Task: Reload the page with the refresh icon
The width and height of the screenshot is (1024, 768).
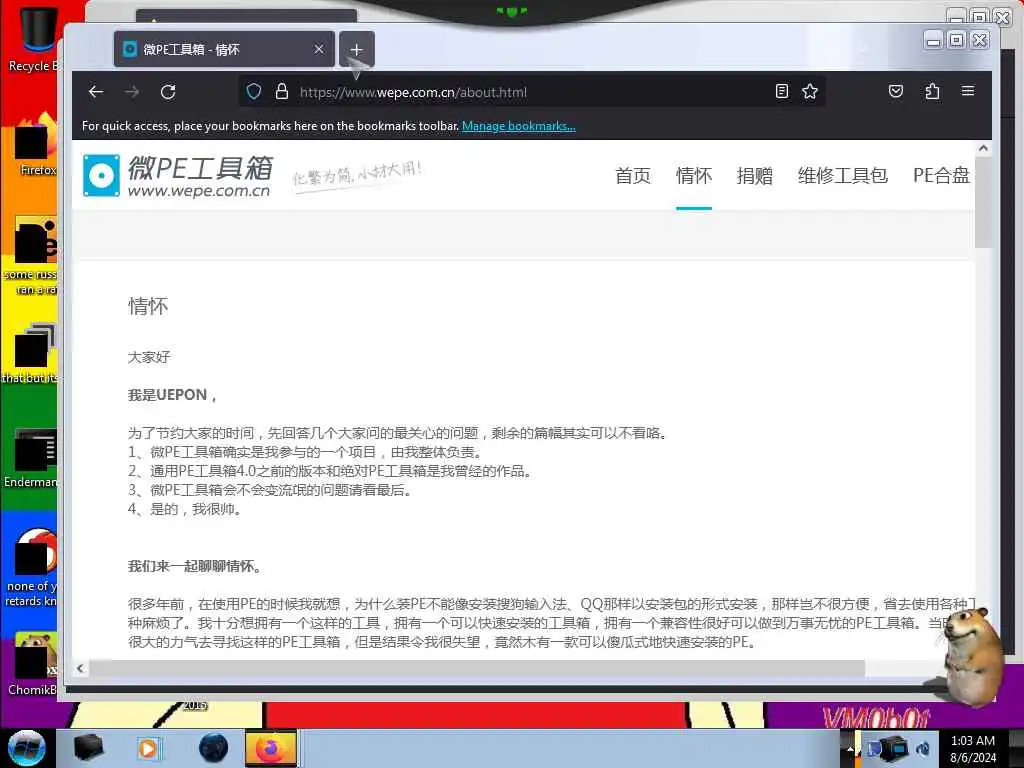Action: pyautogui.click(x=168, y=92)
